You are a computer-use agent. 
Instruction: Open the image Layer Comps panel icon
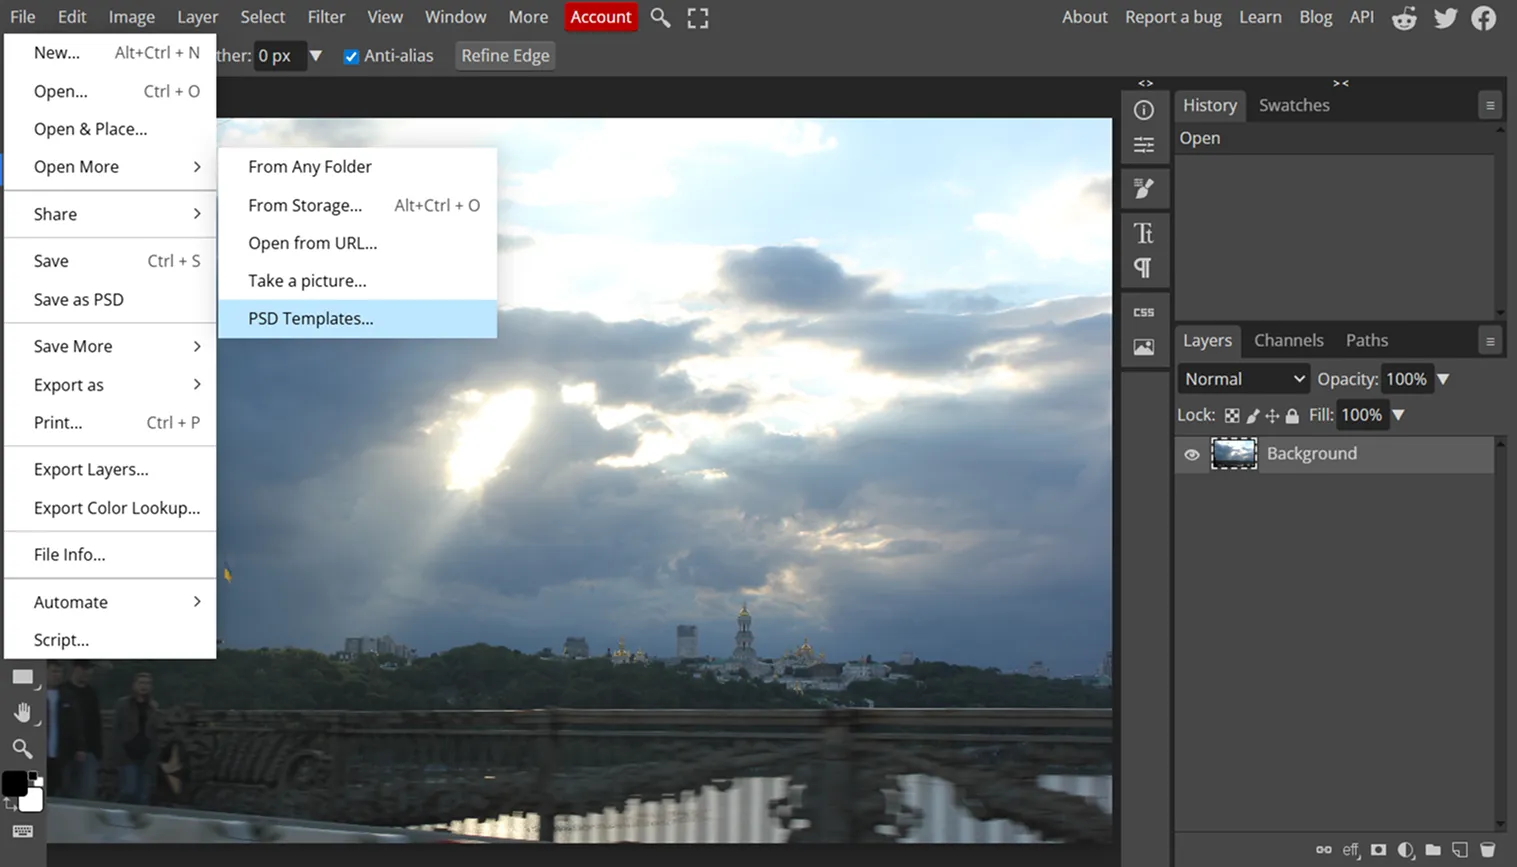click(1144, 347)
